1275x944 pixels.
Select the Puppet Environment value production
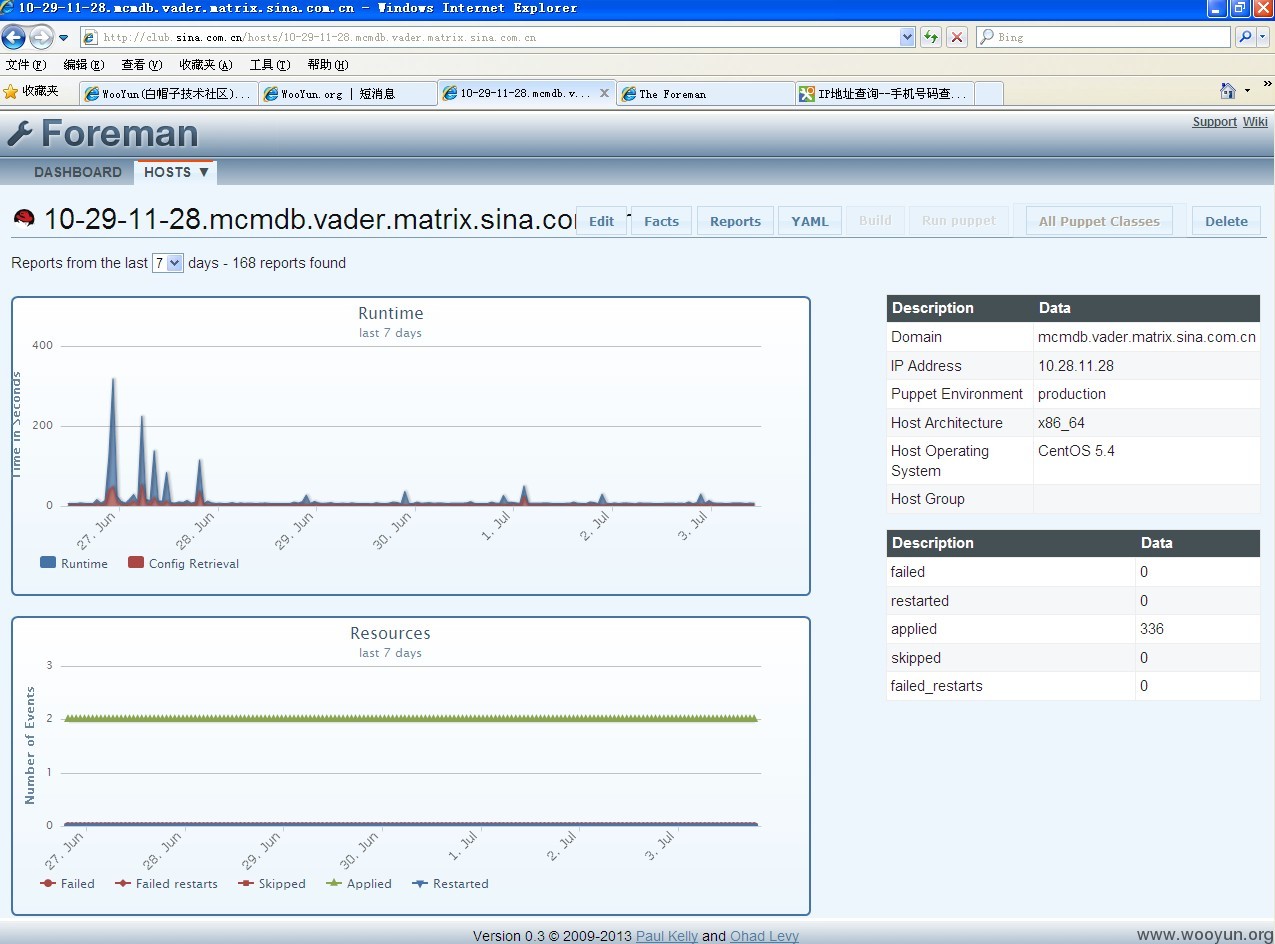[x=1072, y=394]
